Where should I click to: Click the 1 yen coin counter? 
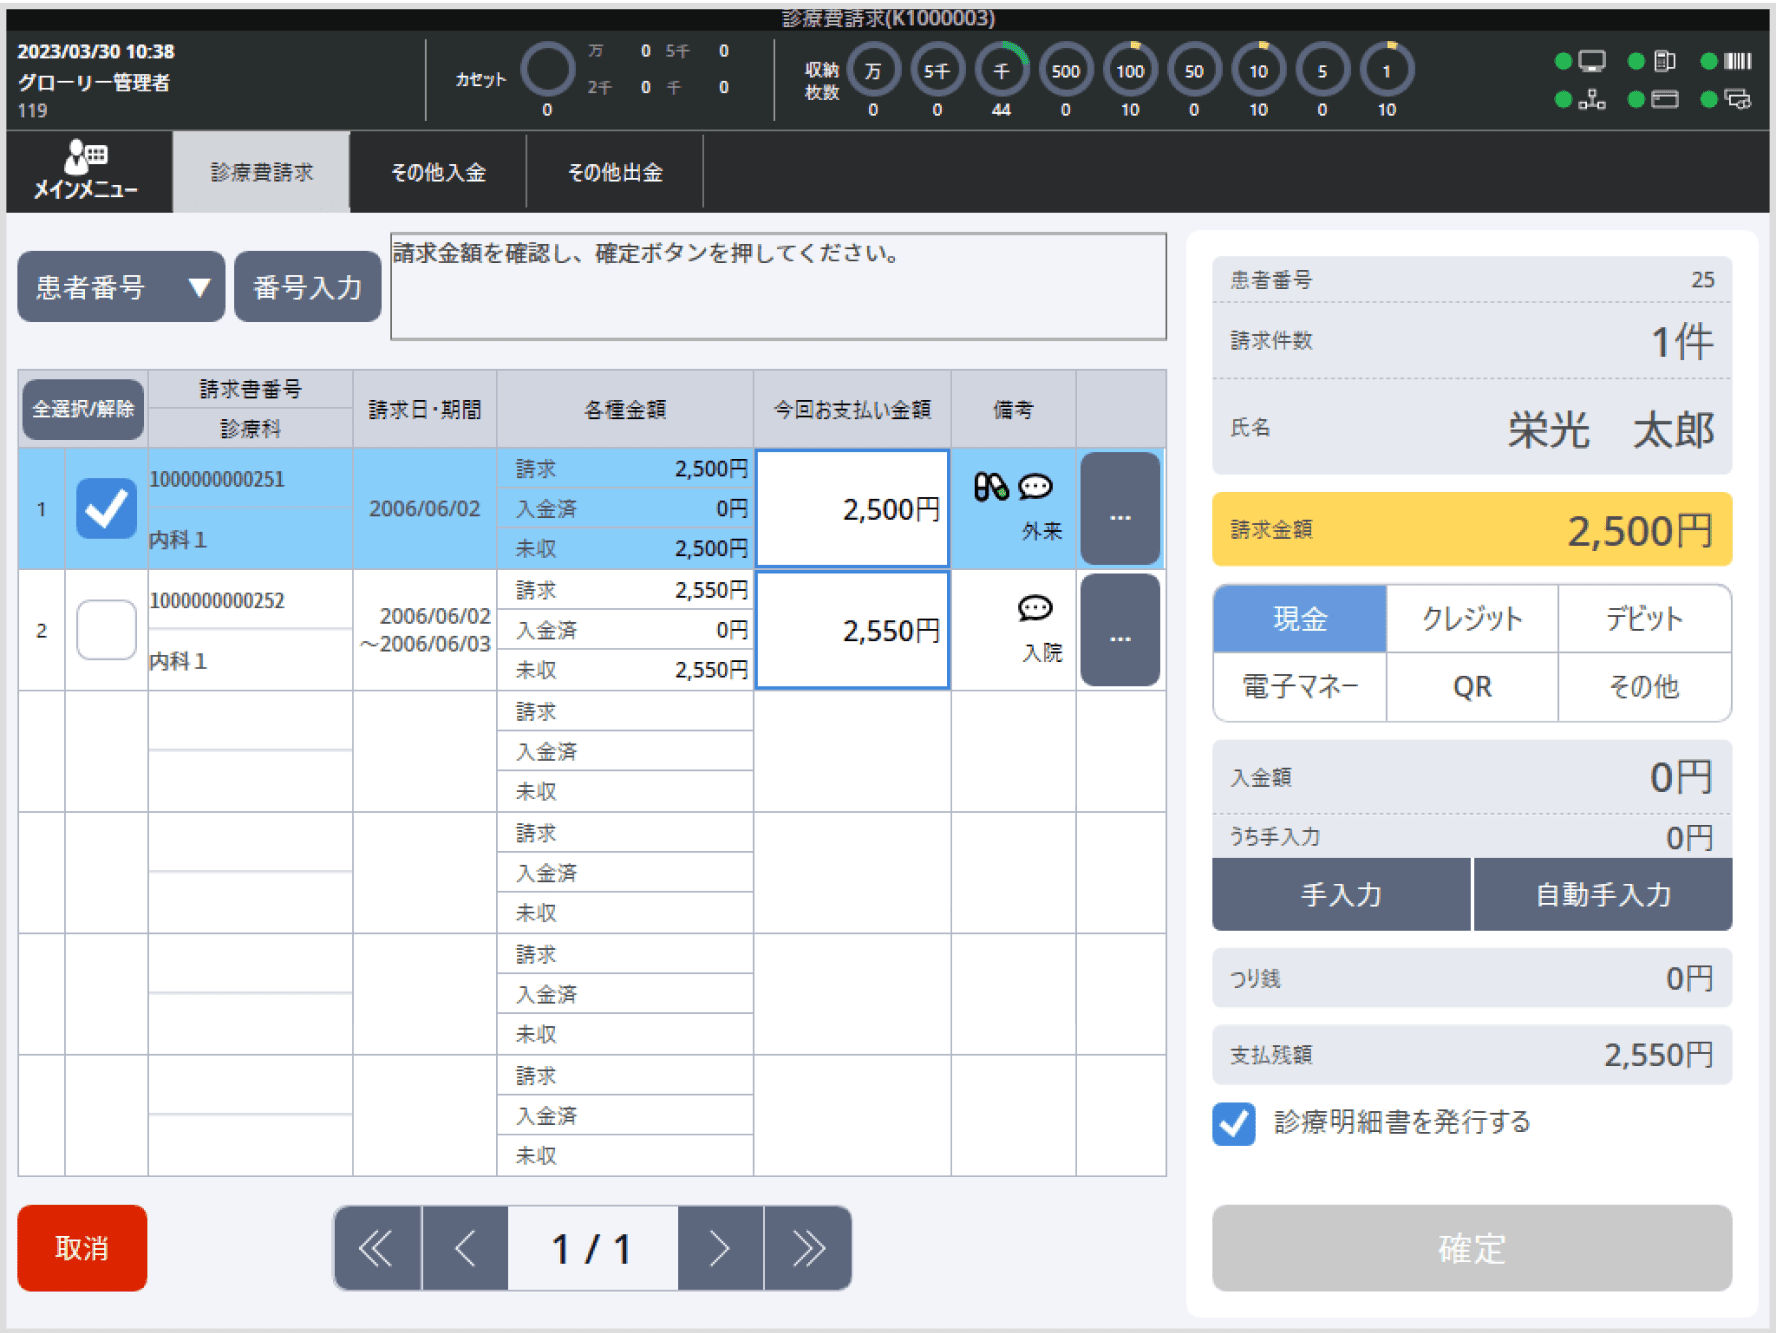[1386, 70]
